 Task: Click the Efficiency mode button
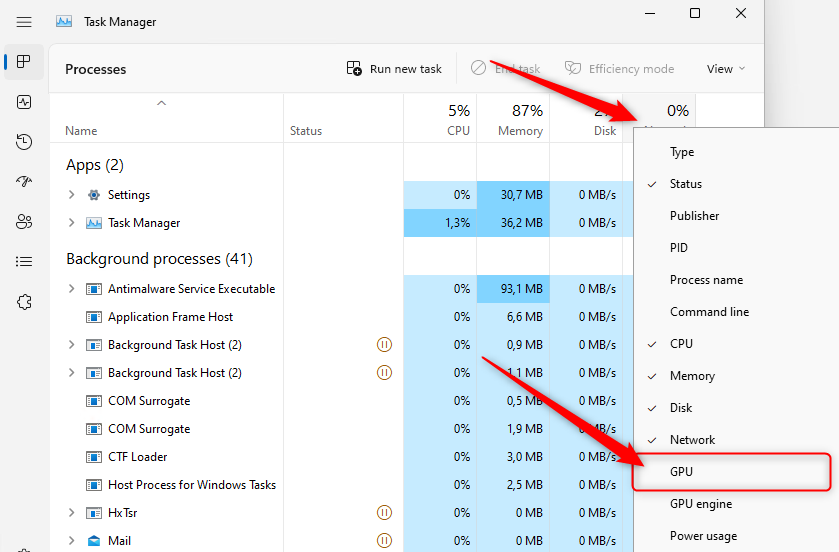[x=619, y=69]
